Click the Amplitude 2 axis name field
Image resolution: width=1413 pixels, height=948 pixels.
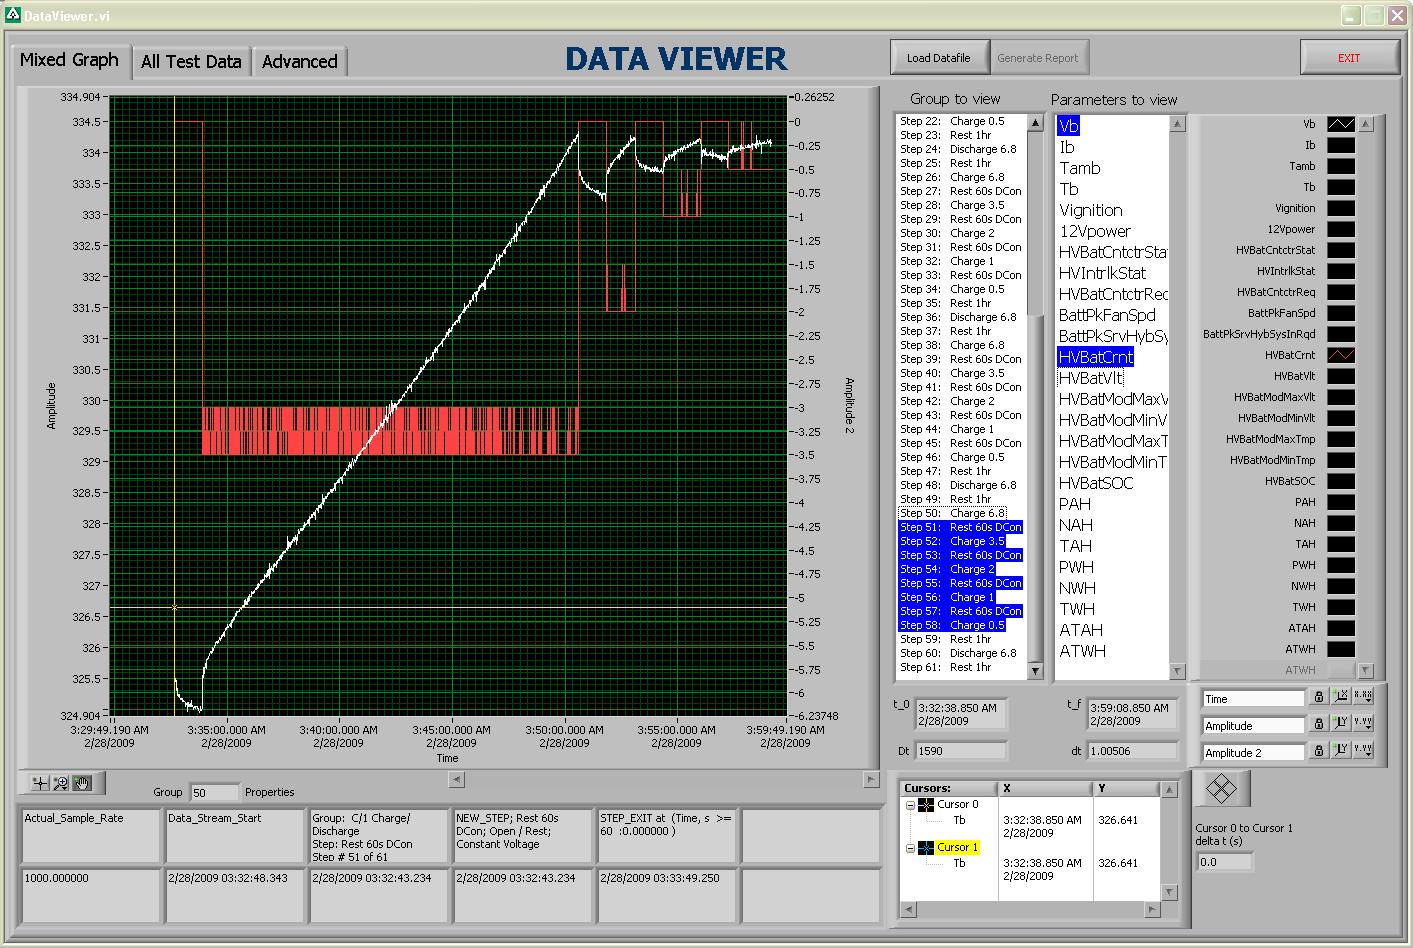pyautogui.click(x=1254, y=752)
